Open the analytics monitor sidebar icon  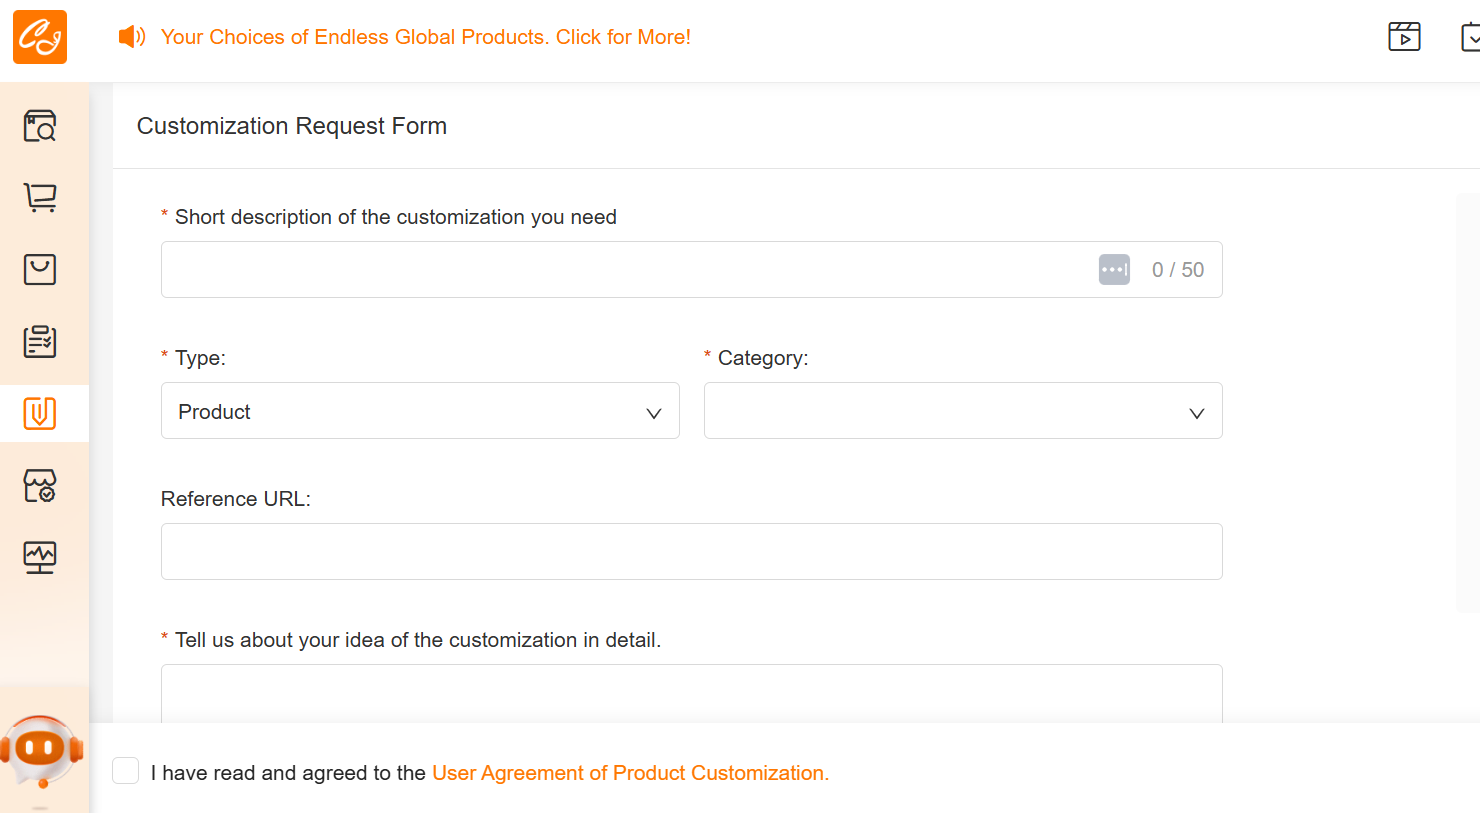(x=40, y=557)
